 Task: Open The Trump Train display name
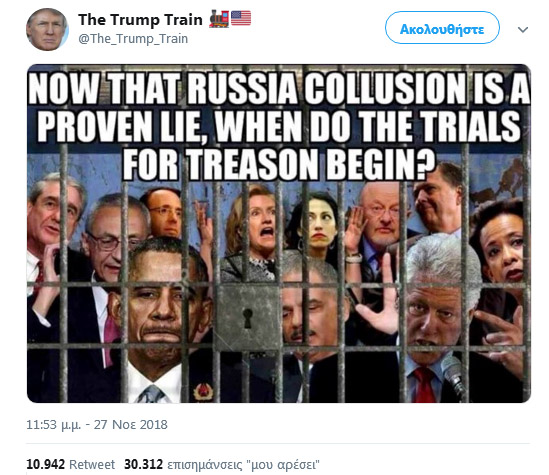(140, 20)
